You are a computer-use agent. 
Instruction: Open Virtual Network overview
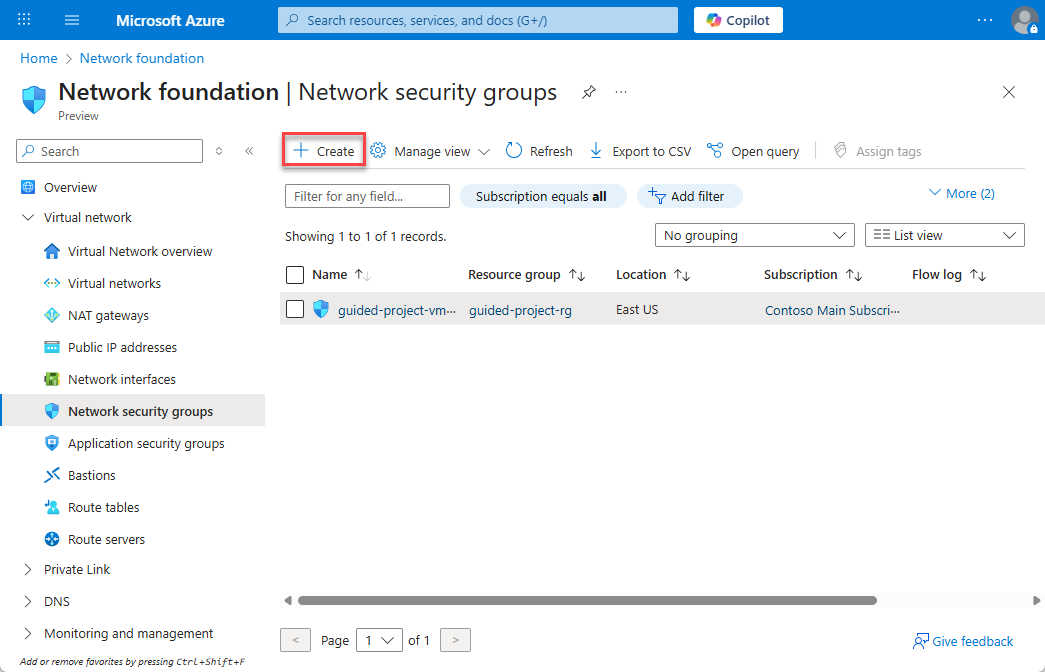point(140,251)
